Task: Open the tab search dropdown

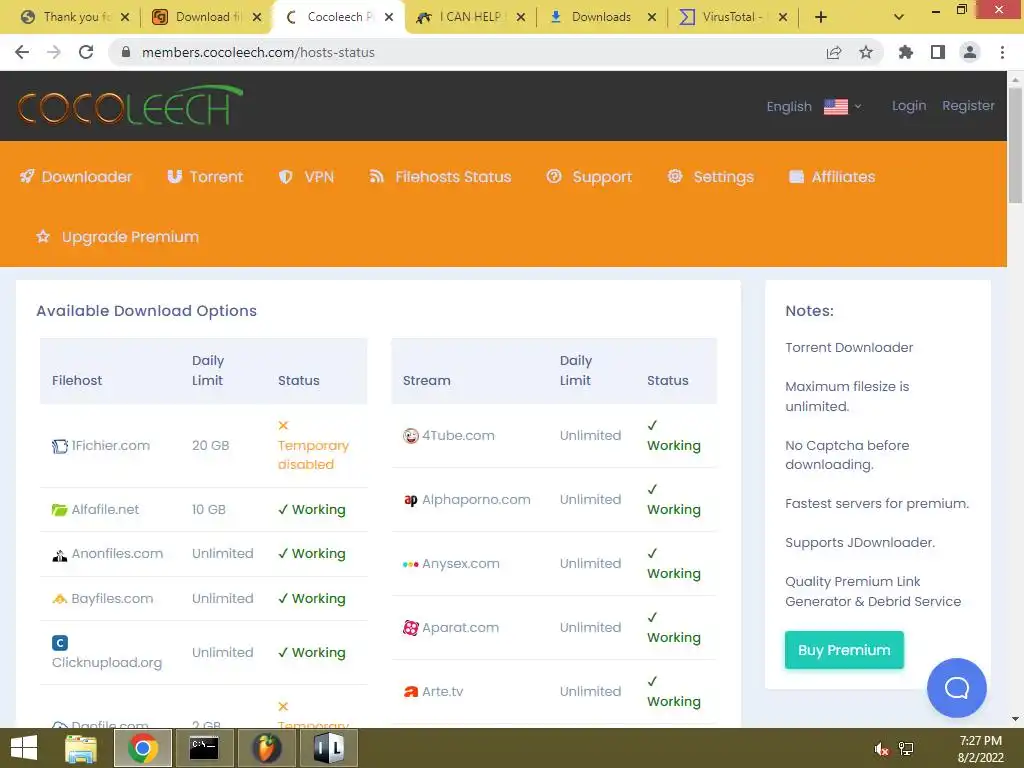Action: (x=899, y=17)
